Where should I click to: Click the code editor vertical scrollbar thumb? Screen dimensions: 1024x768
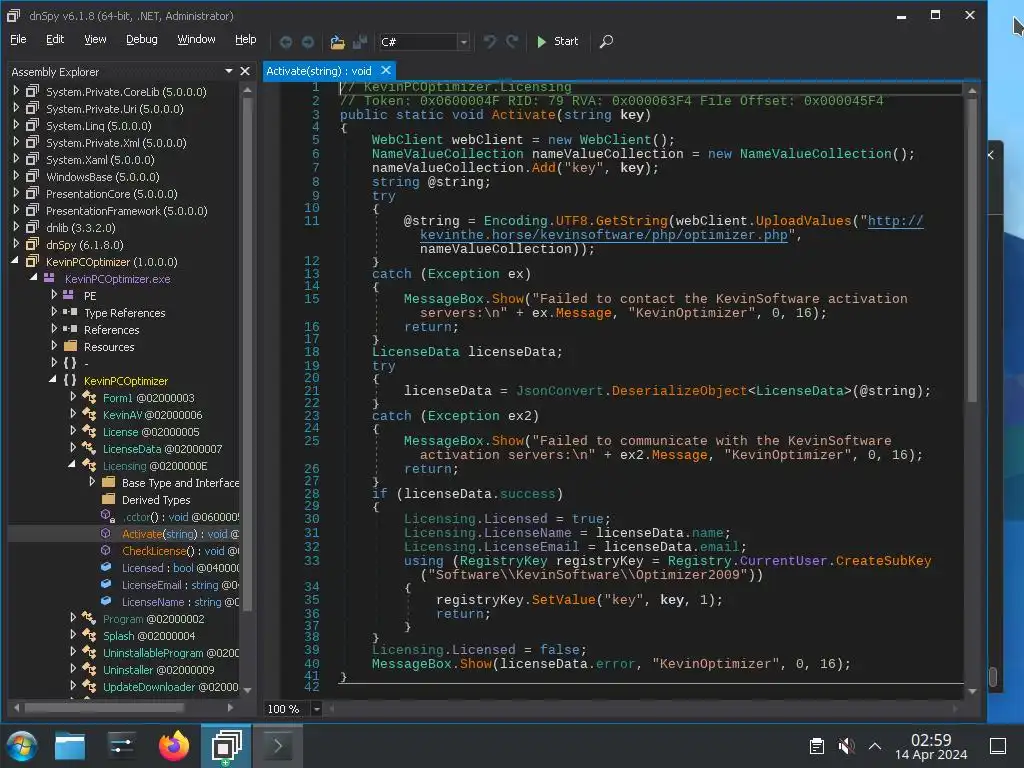pyautogui.click(x=972, y=249)
